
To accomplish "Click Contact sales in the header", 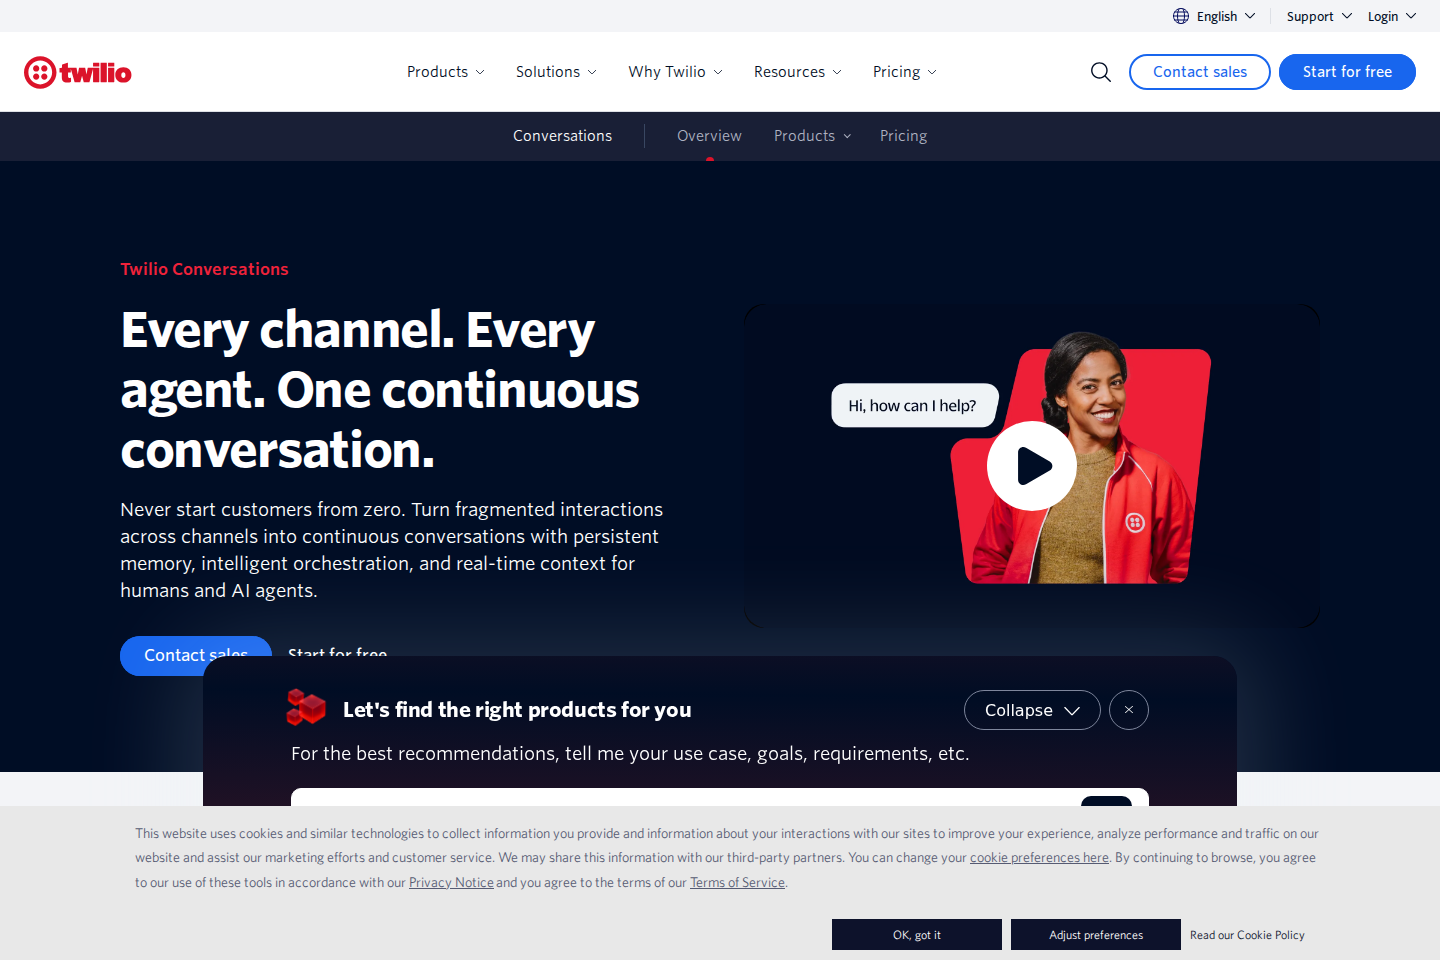I will pyautogui.click(x=1200, y=72).
